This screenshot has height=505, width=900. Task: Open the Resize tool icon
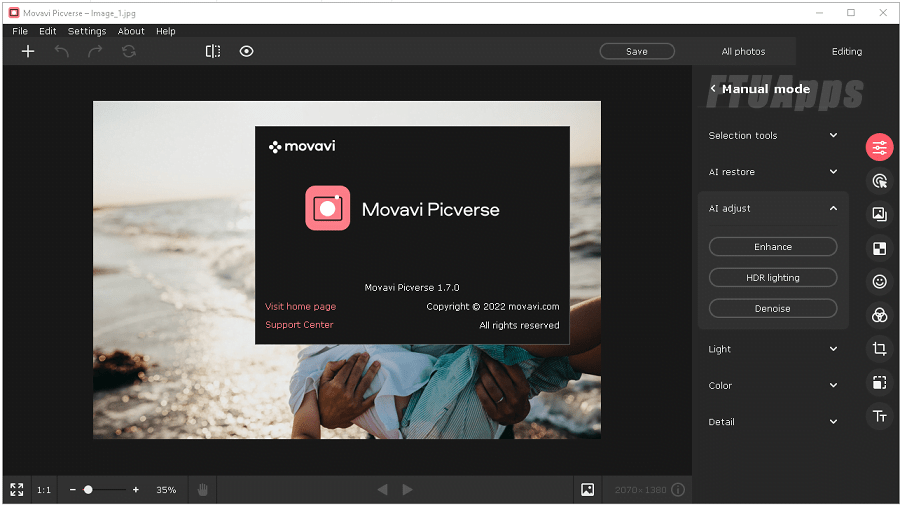(x=879, y=382)
